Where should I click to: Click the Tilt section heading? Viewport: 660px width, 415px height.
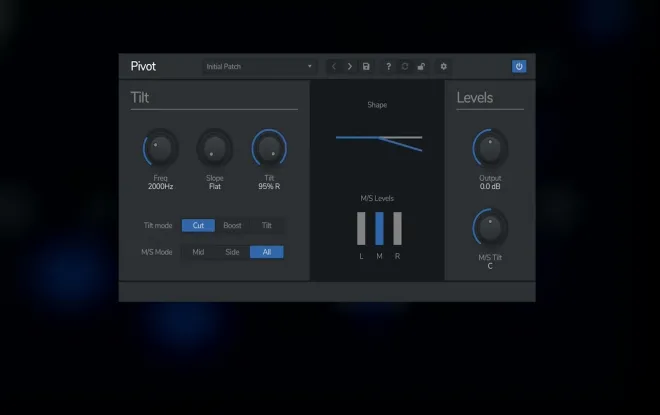coord(140,98)
